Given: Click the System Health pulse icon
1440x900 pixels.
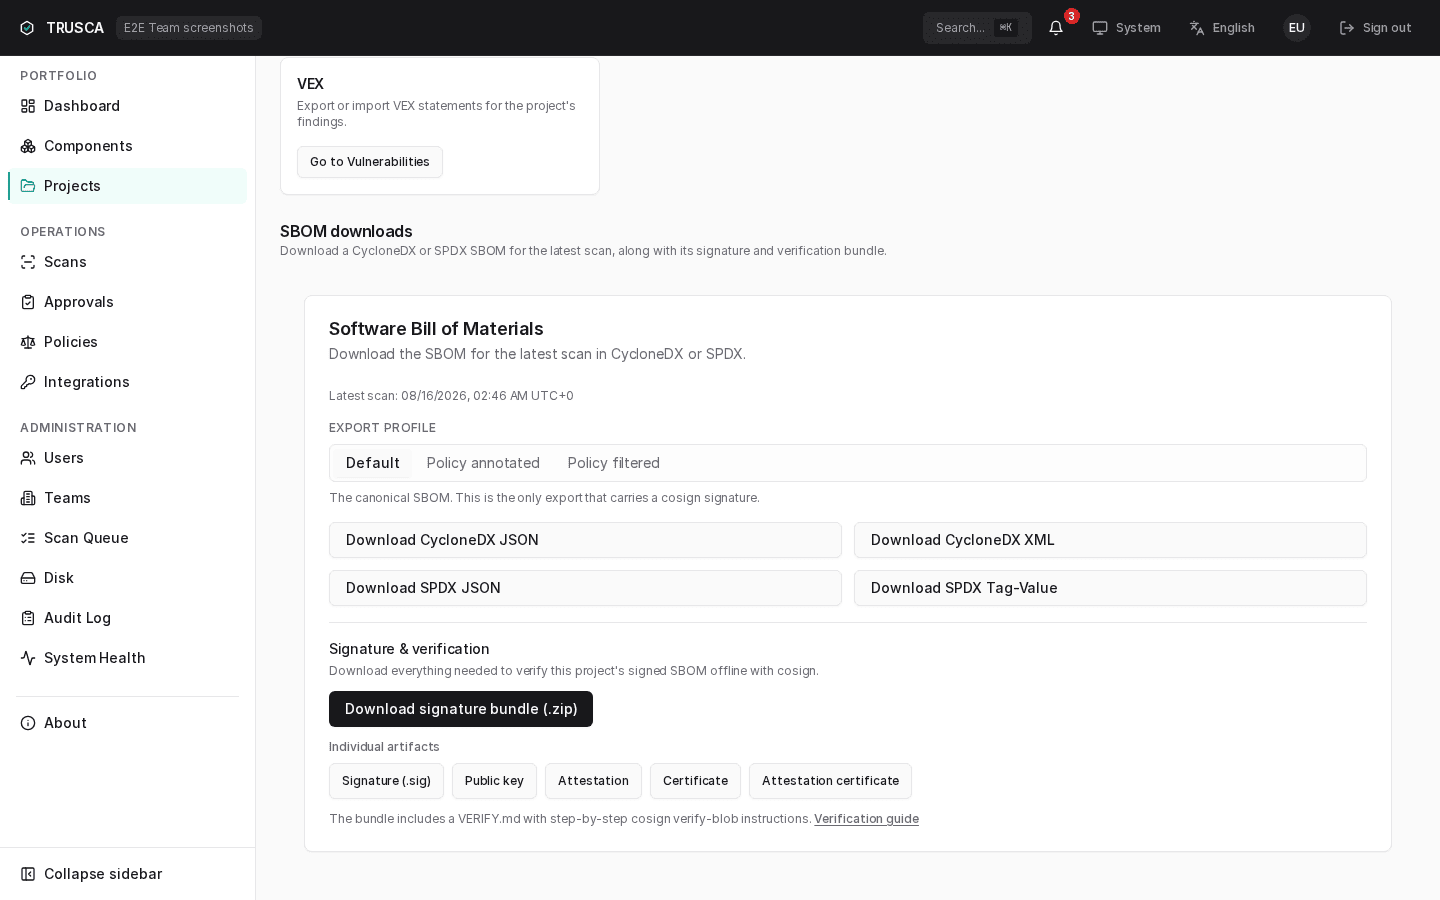Looking at the screenshot, I should click(x=28, y=658).
